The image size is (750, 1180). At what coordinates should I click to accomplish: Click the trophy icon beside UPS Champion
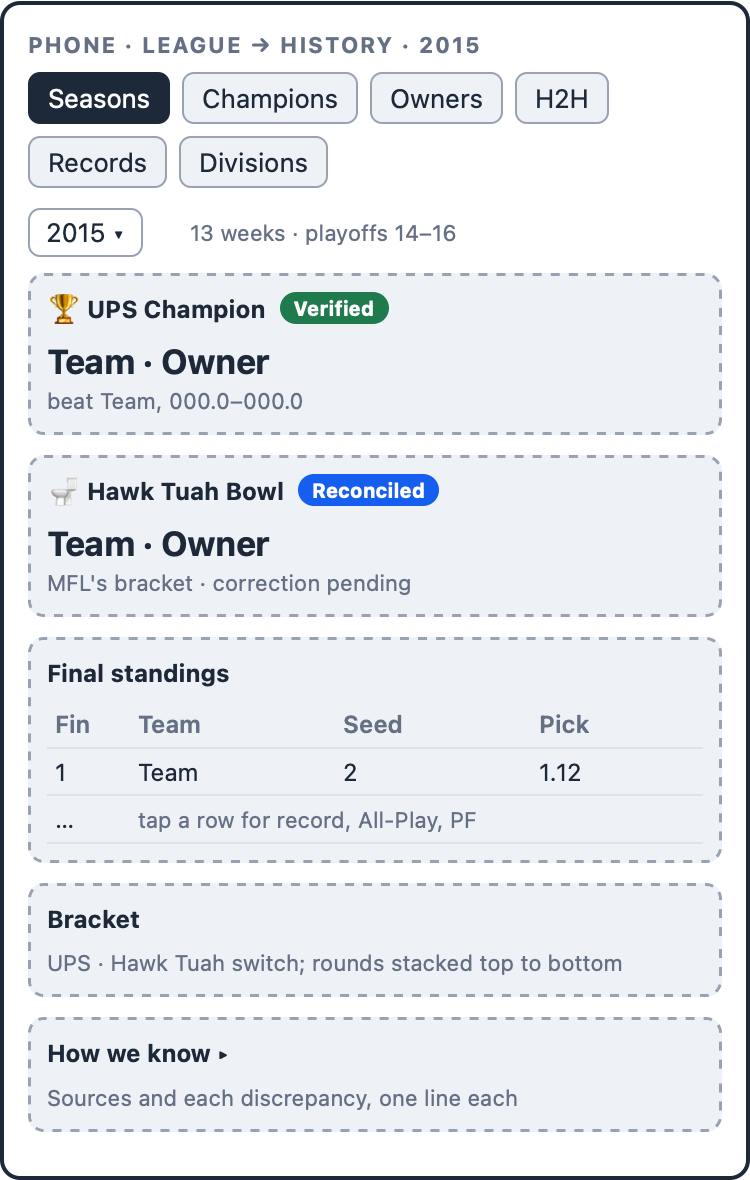(x=64, y=309)
